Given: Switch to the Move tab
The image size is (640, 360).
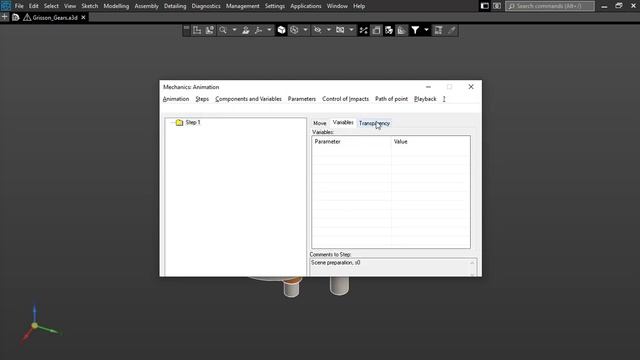Looking at the screenshot, I should click(320, 123).
